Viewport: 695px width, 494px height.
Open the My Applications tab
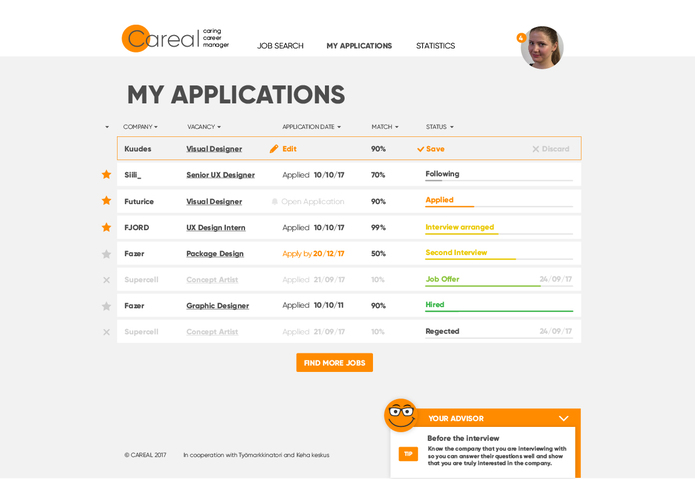tap(359, 46)
